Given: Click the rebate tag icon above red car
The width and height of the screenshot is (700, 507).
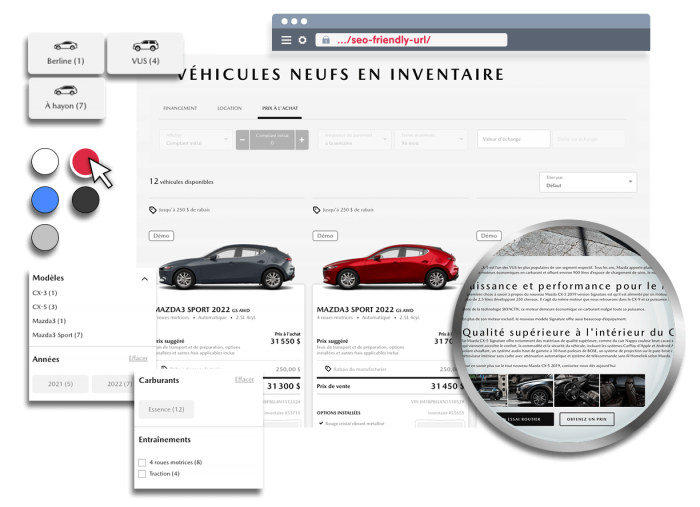Looking at the screenshot, I should point(317,210).
